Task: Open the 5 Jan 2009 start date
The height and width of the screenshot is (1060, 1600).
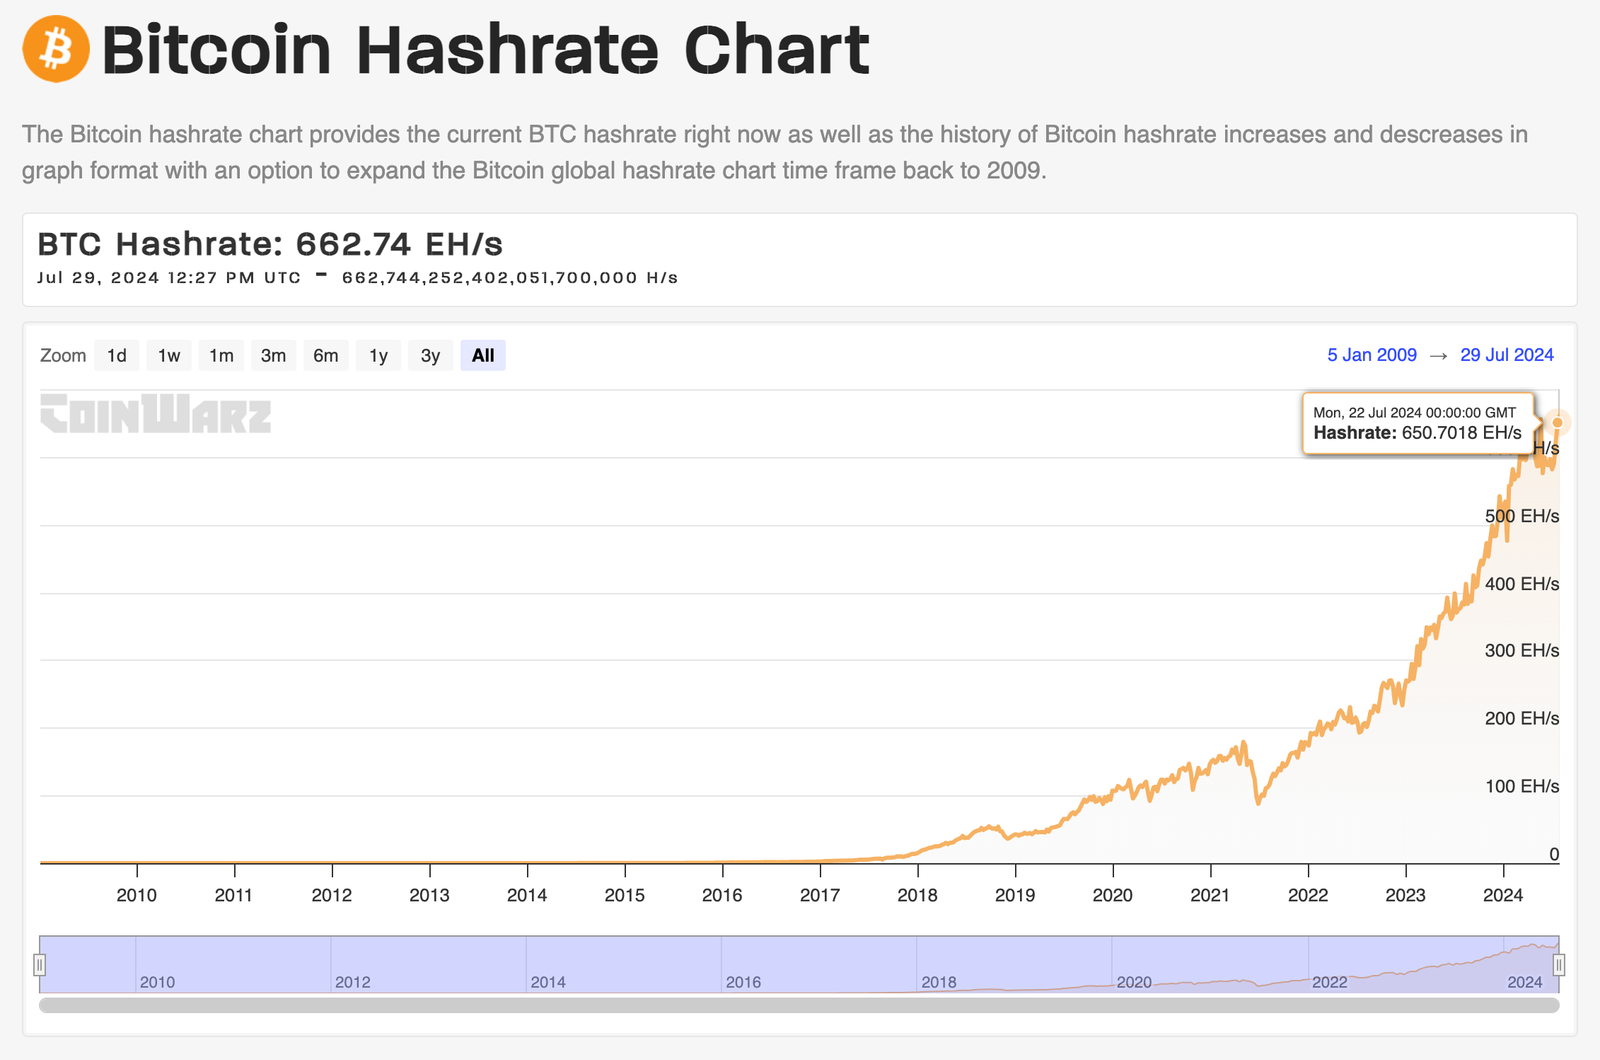Action: click(1371, 355)
